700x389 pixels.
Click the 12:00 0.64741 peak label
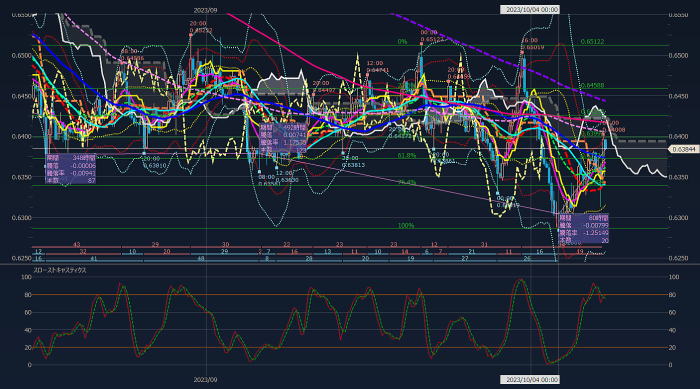pos(378,67)
